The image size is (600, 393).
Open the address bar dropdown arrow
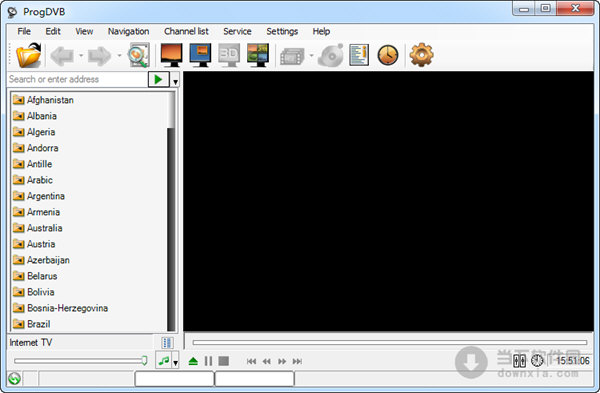pyautogui.click(x=175, y=82)
